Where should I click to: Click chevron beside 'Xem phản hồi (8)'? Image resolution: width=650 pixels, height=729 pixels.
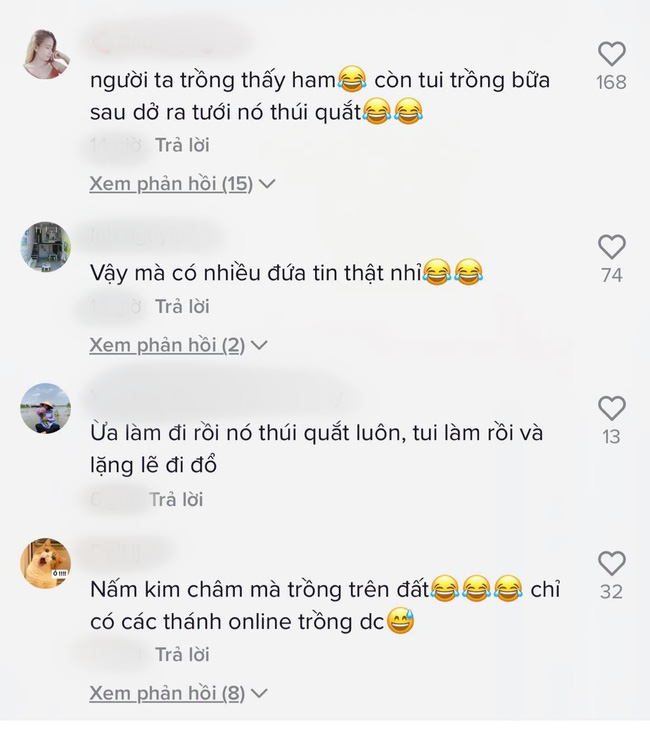click(x=259, y=694)
